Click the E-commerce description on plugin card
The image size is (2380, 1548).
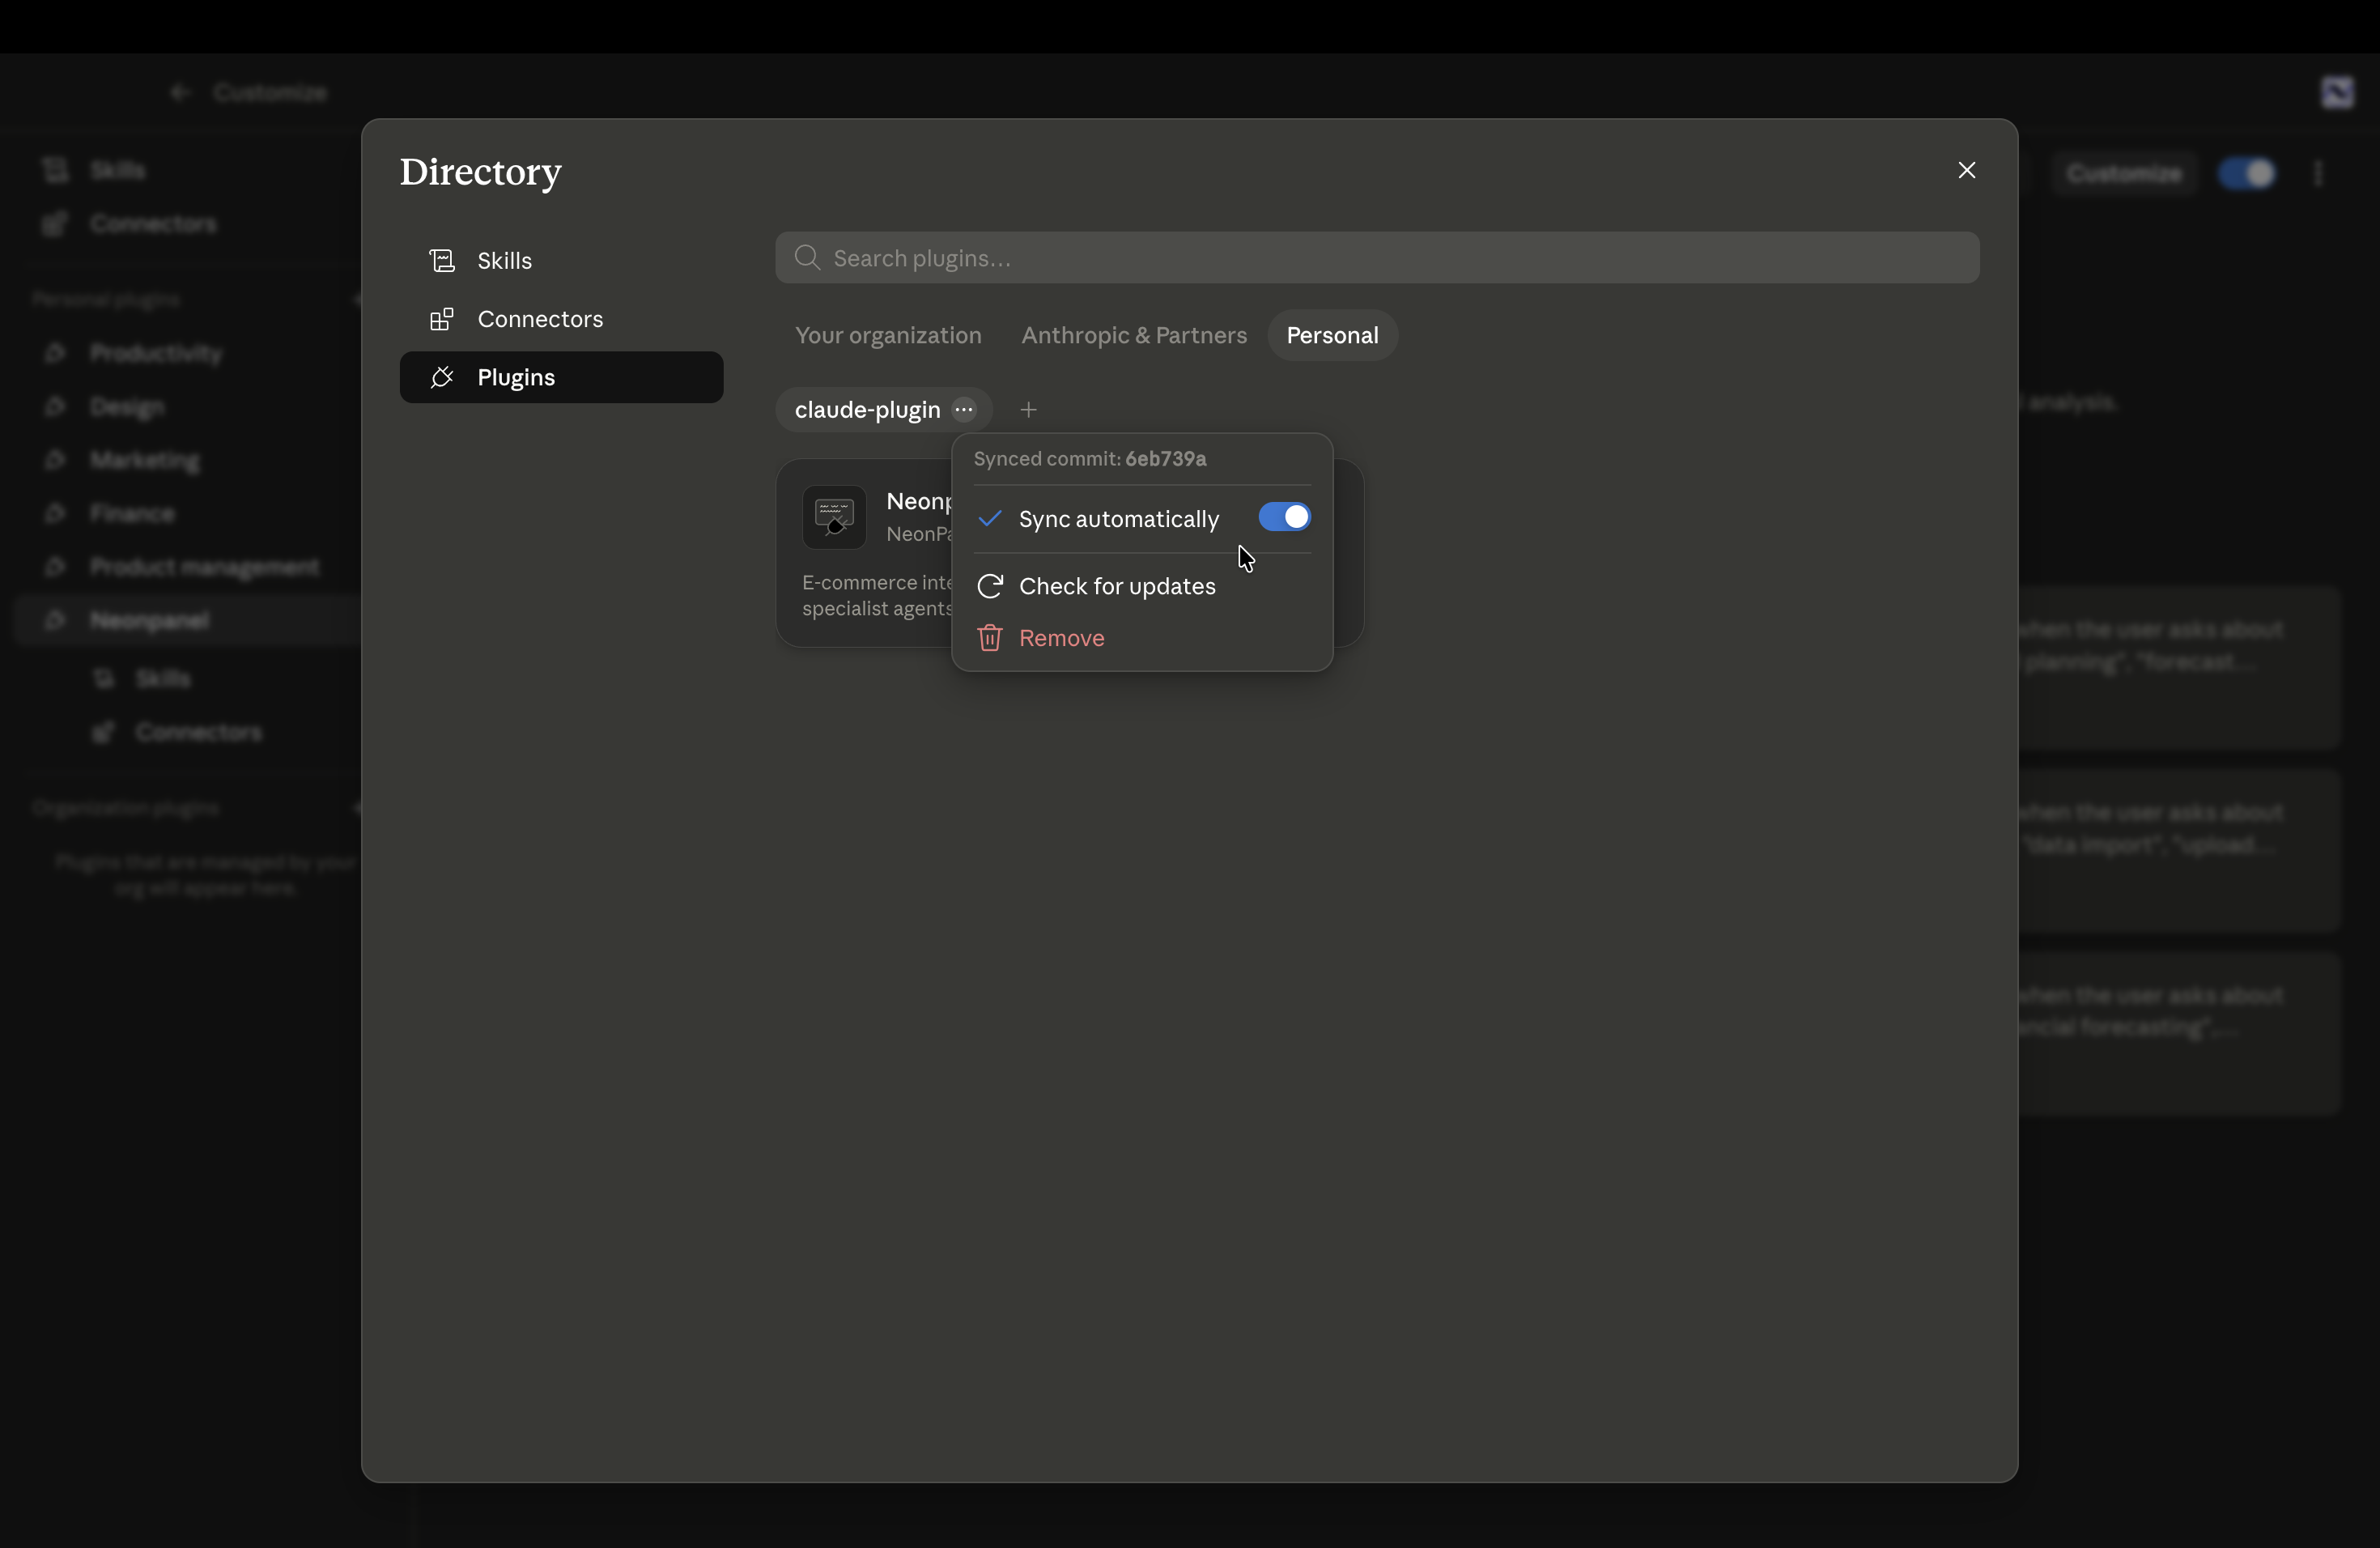[x=877, y=595]
